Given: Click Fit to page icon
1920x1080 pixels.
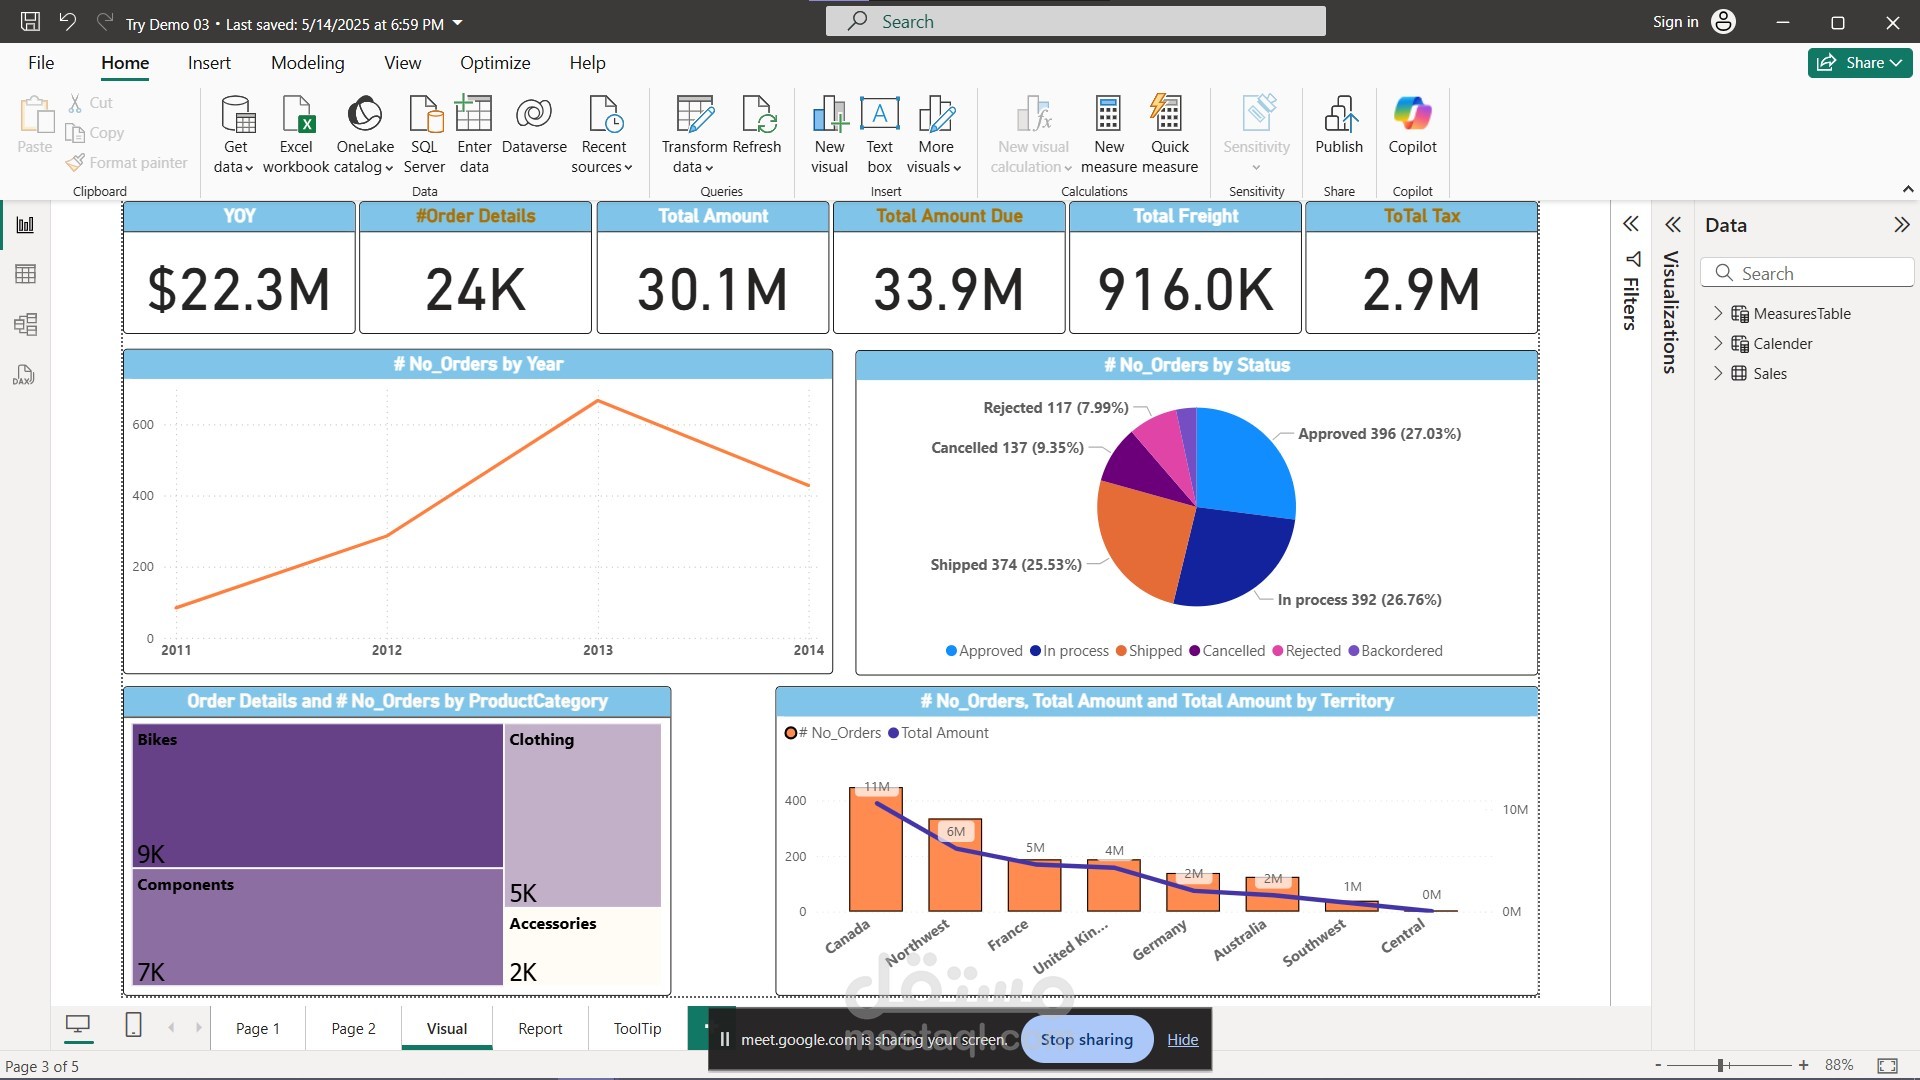Looking at the screenshot, I should [1887, 1065].
